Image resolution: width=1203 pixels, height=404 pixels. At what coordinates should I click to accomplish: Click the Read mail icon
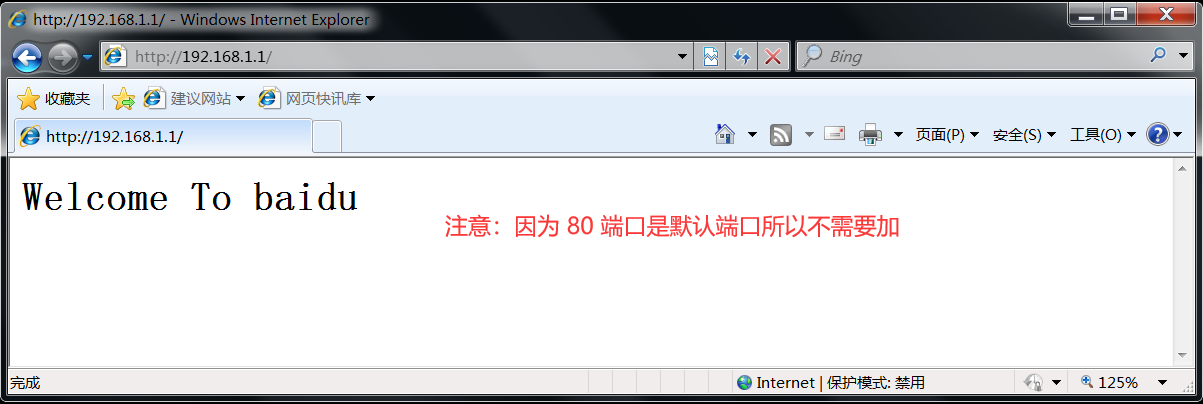835,134
